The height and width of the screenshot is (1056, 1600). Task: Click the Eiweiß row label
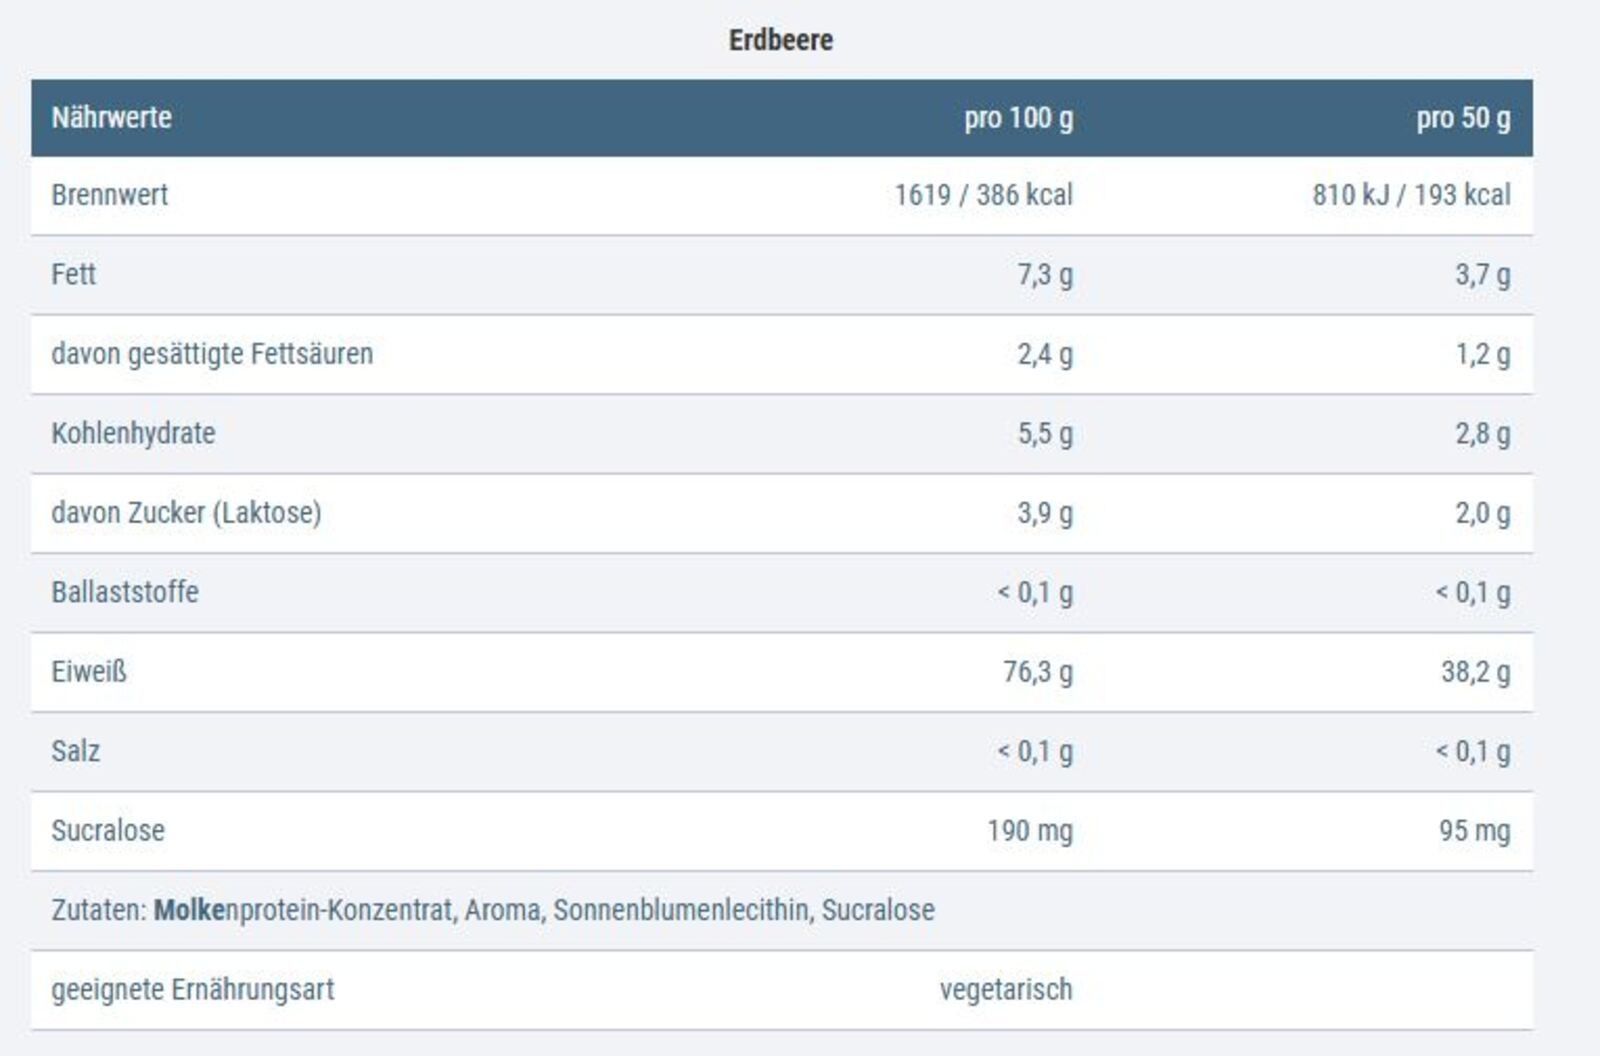coord(89,671)
